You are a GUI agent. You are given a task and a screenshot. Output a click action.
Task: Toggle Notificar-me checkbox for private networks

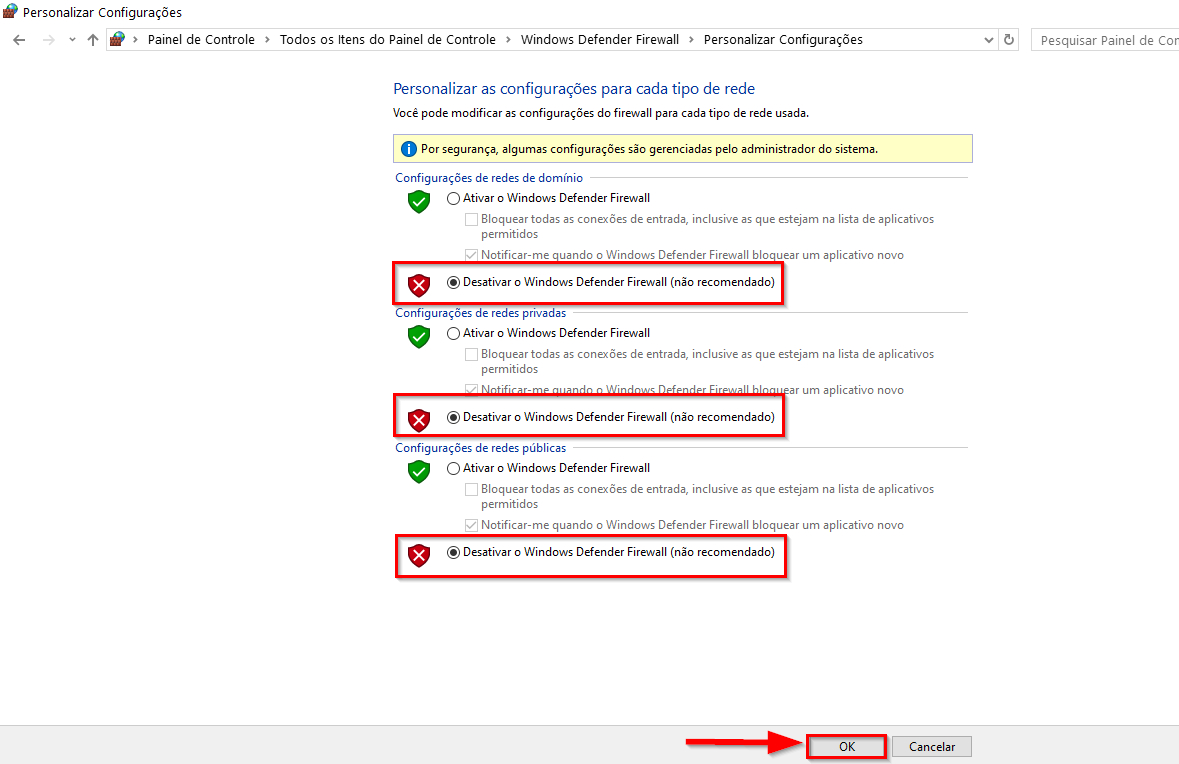(x=471, y=390)
